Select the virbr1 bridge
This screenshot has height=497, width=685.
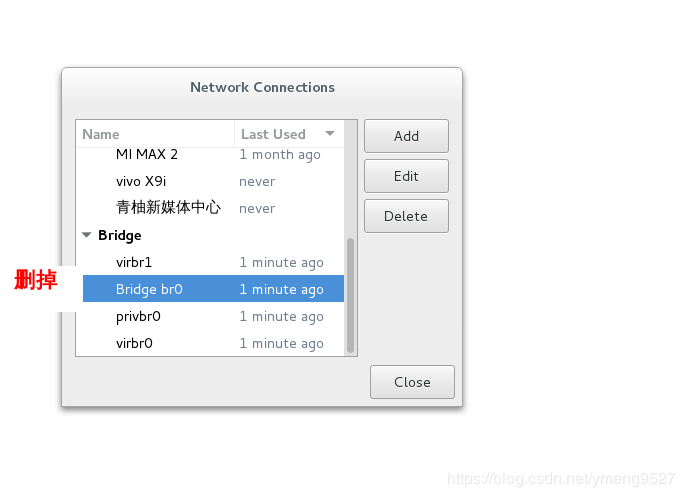click(134, 263)
